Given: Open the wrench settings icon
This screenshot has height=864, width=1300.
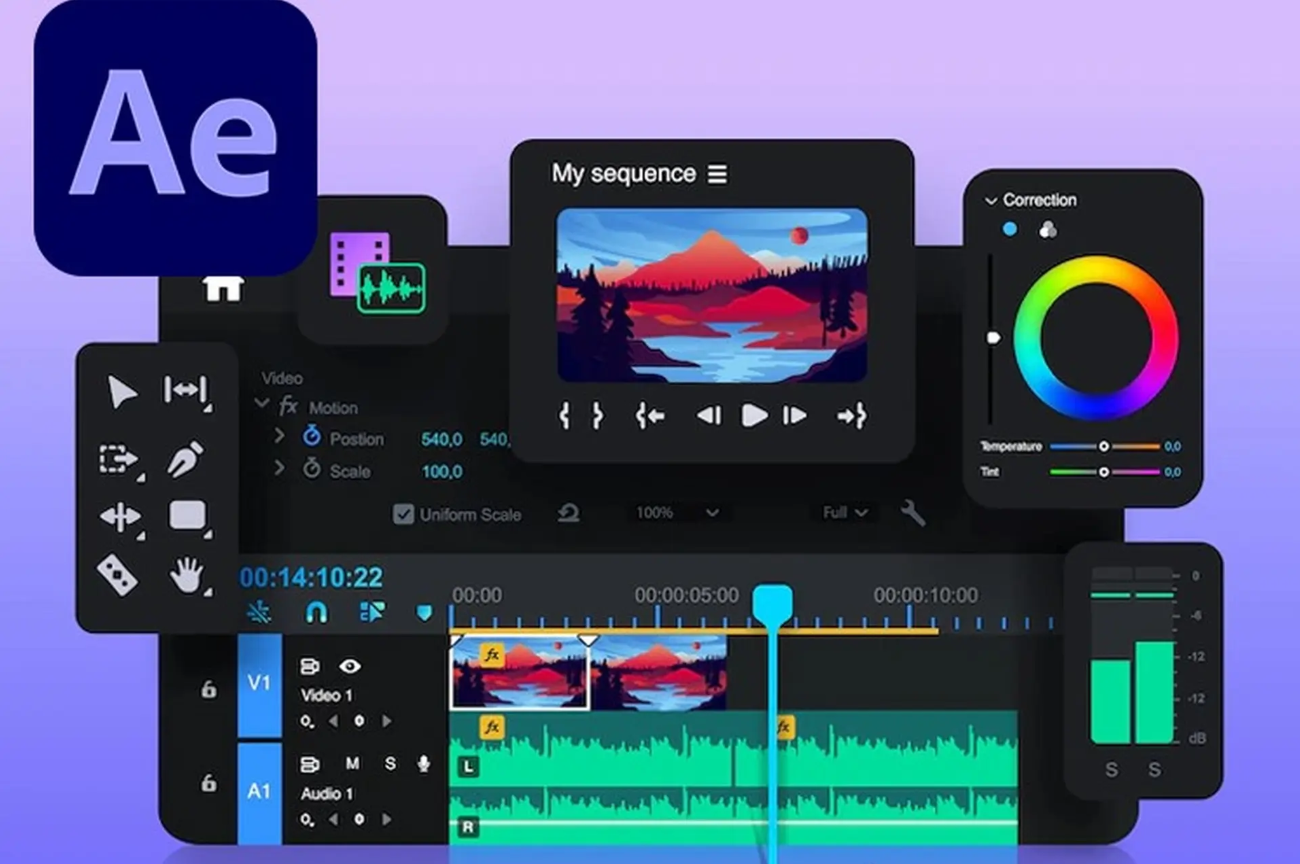Looking at the screenshot, I should (x=912, y=513).
